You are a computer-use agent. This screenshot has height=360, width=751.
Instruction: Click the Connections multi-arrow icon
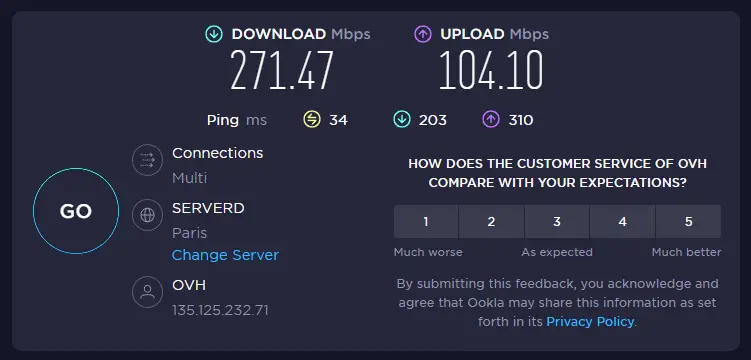coord(148,160)
